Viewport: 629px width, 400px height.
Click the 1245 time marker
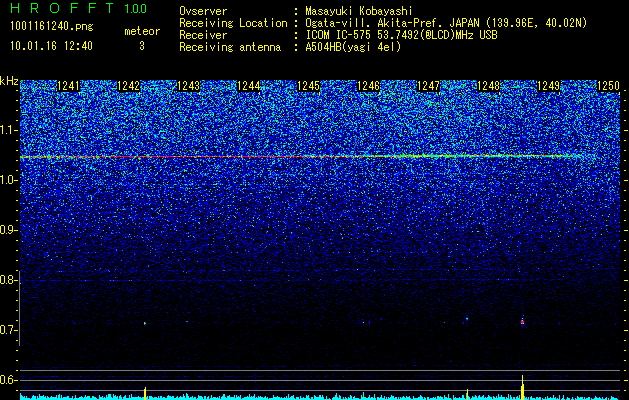[308, 86]
